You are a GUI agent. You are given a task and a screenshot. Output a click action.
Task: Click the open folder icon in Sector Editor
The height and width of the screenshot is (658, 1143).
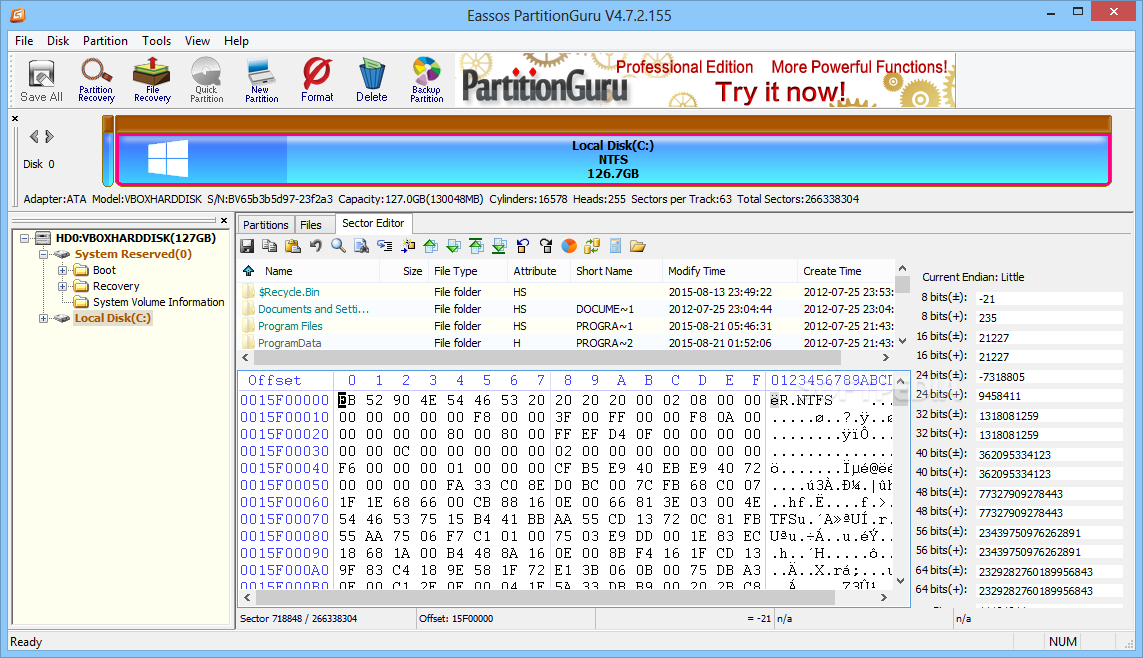pos(638,246)
